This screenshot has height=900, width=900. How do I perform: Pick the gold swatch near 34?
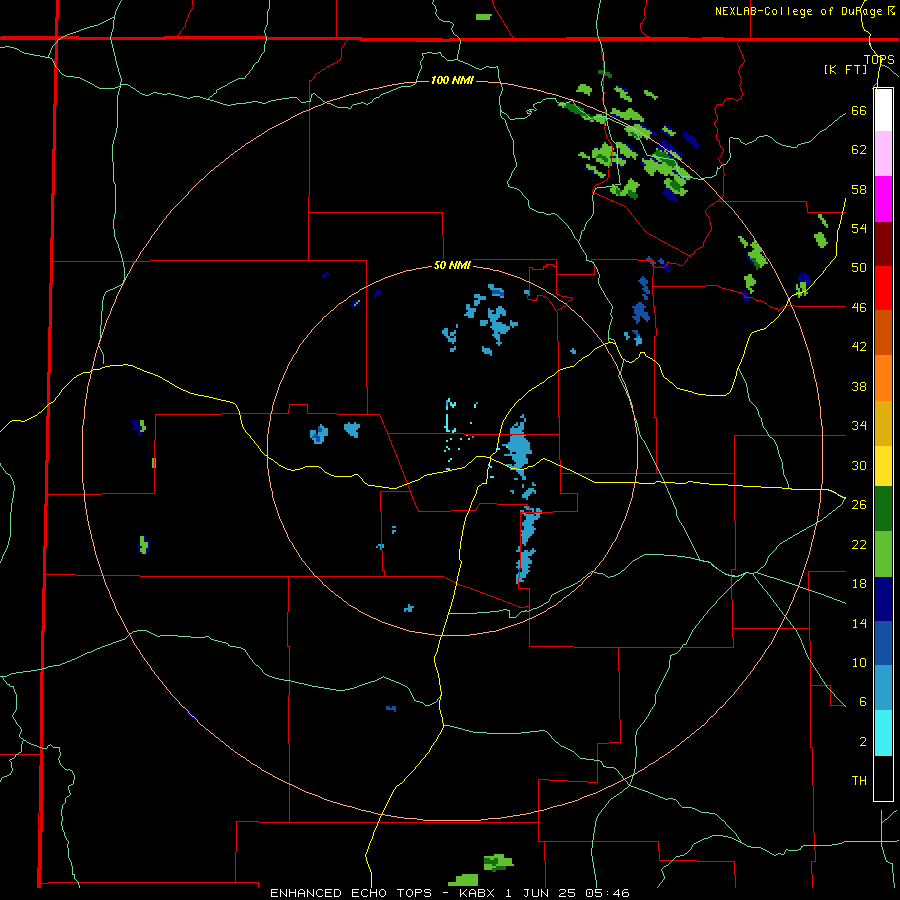(x=883, y=423)
